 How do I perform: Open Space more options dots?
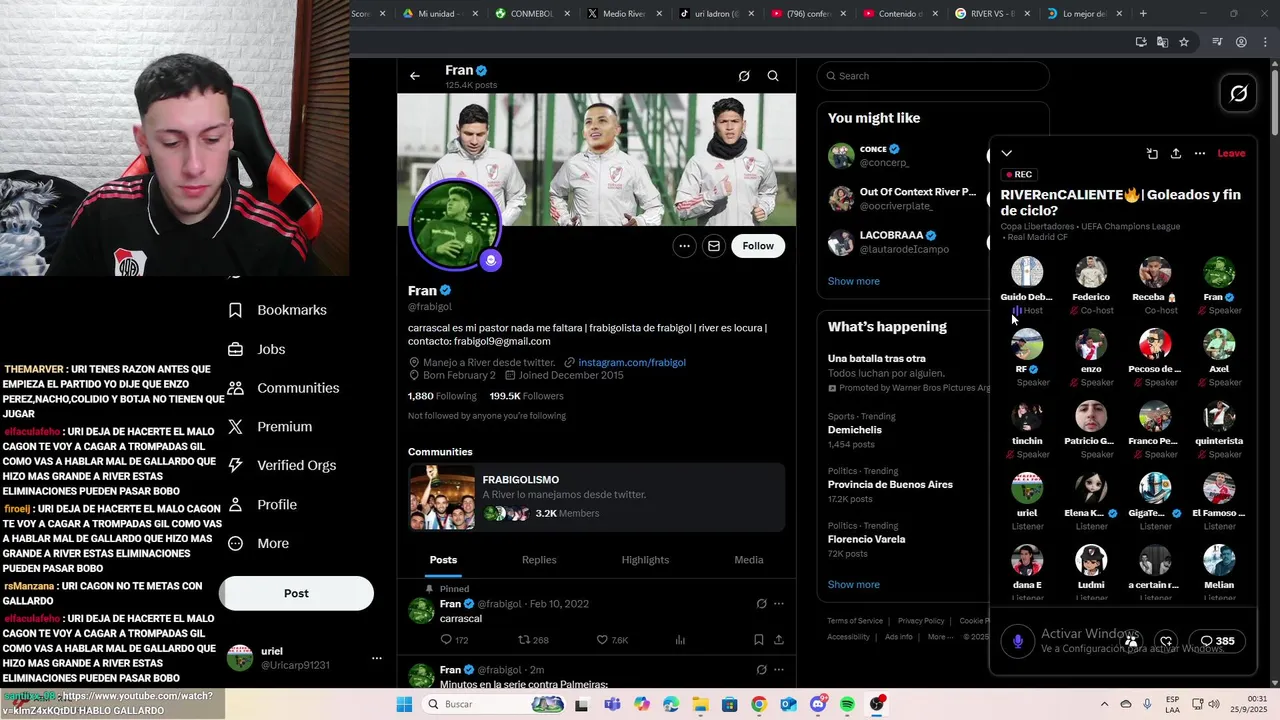pos(1200,154)
